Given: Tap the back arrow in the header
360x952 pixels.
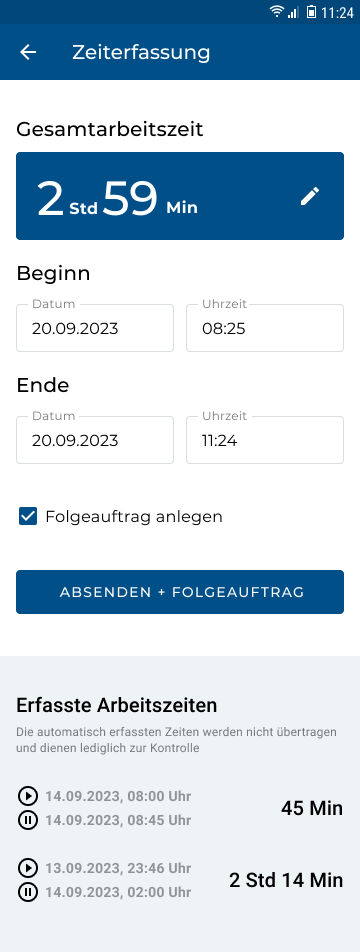Looking at the screenshot, I should (28, 52).
